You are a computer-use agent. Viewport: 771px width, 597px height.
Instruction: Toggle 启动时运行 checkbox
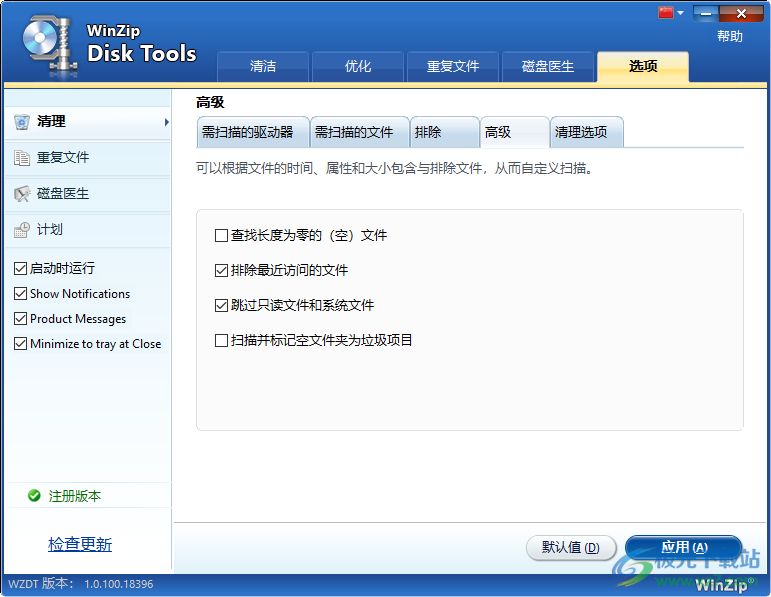click(x=20, y=269)
